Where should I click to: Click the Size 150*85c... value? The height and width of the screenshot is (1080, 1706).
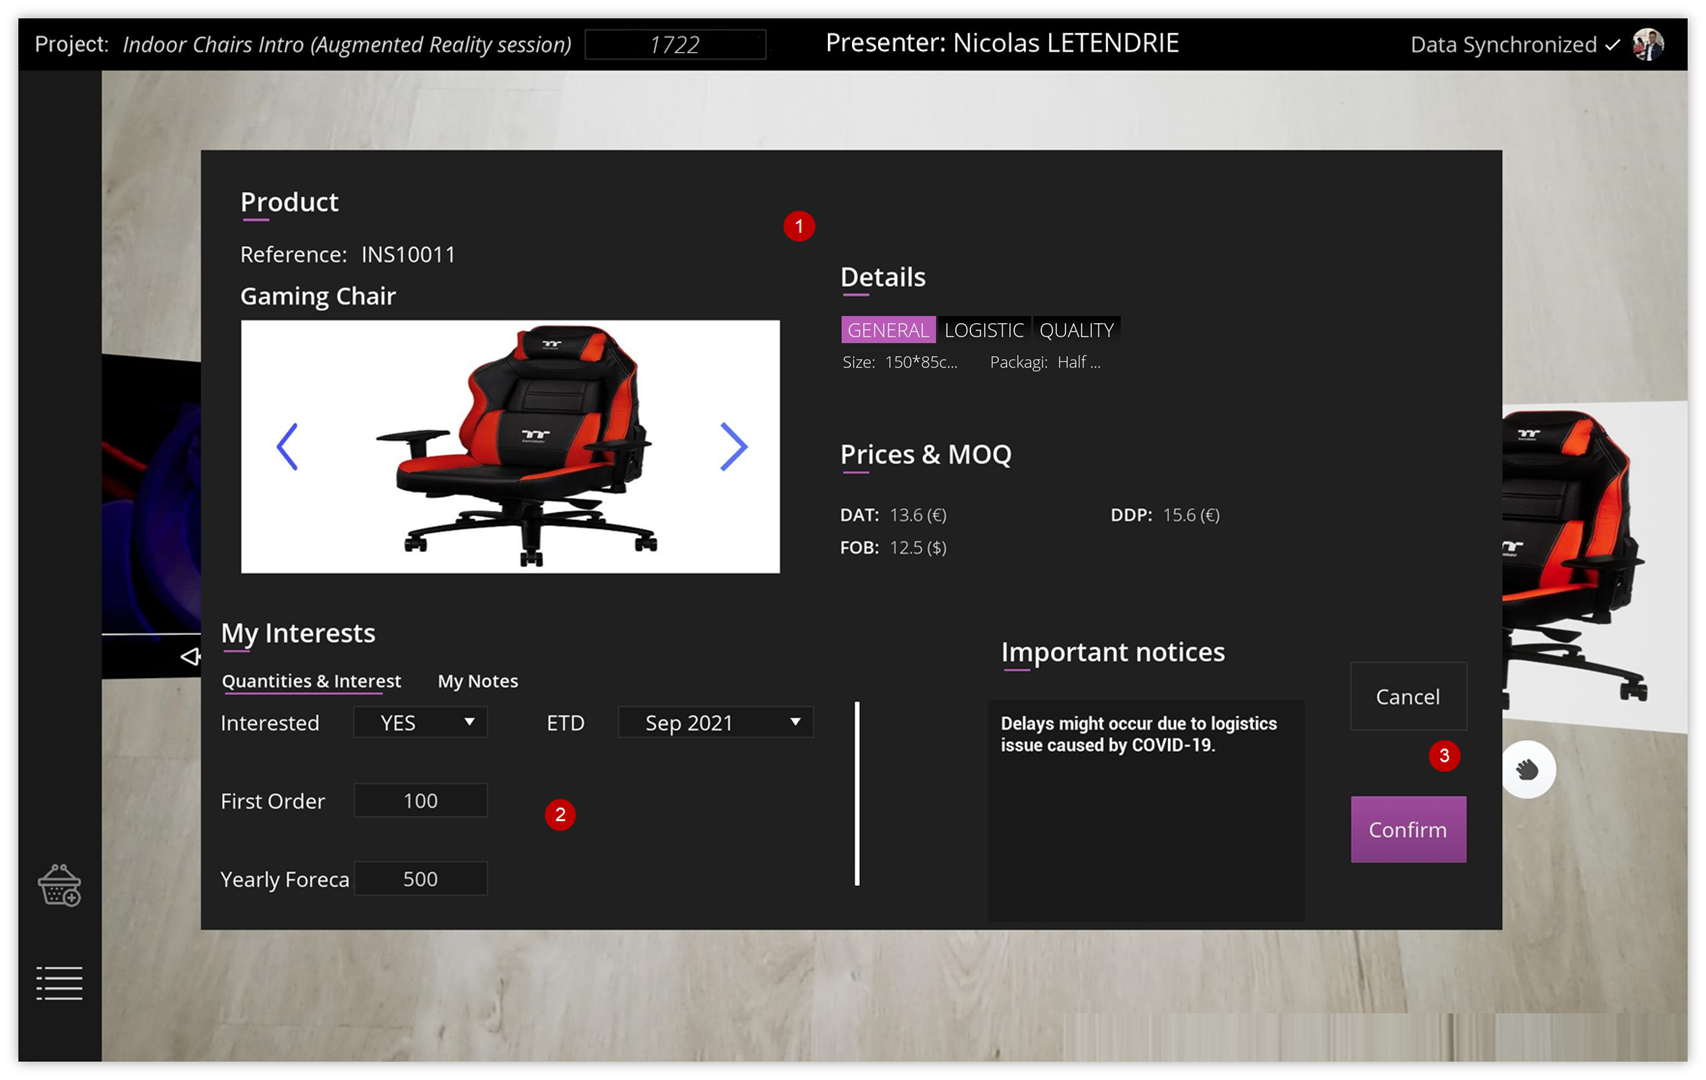[x=921, y=362]
